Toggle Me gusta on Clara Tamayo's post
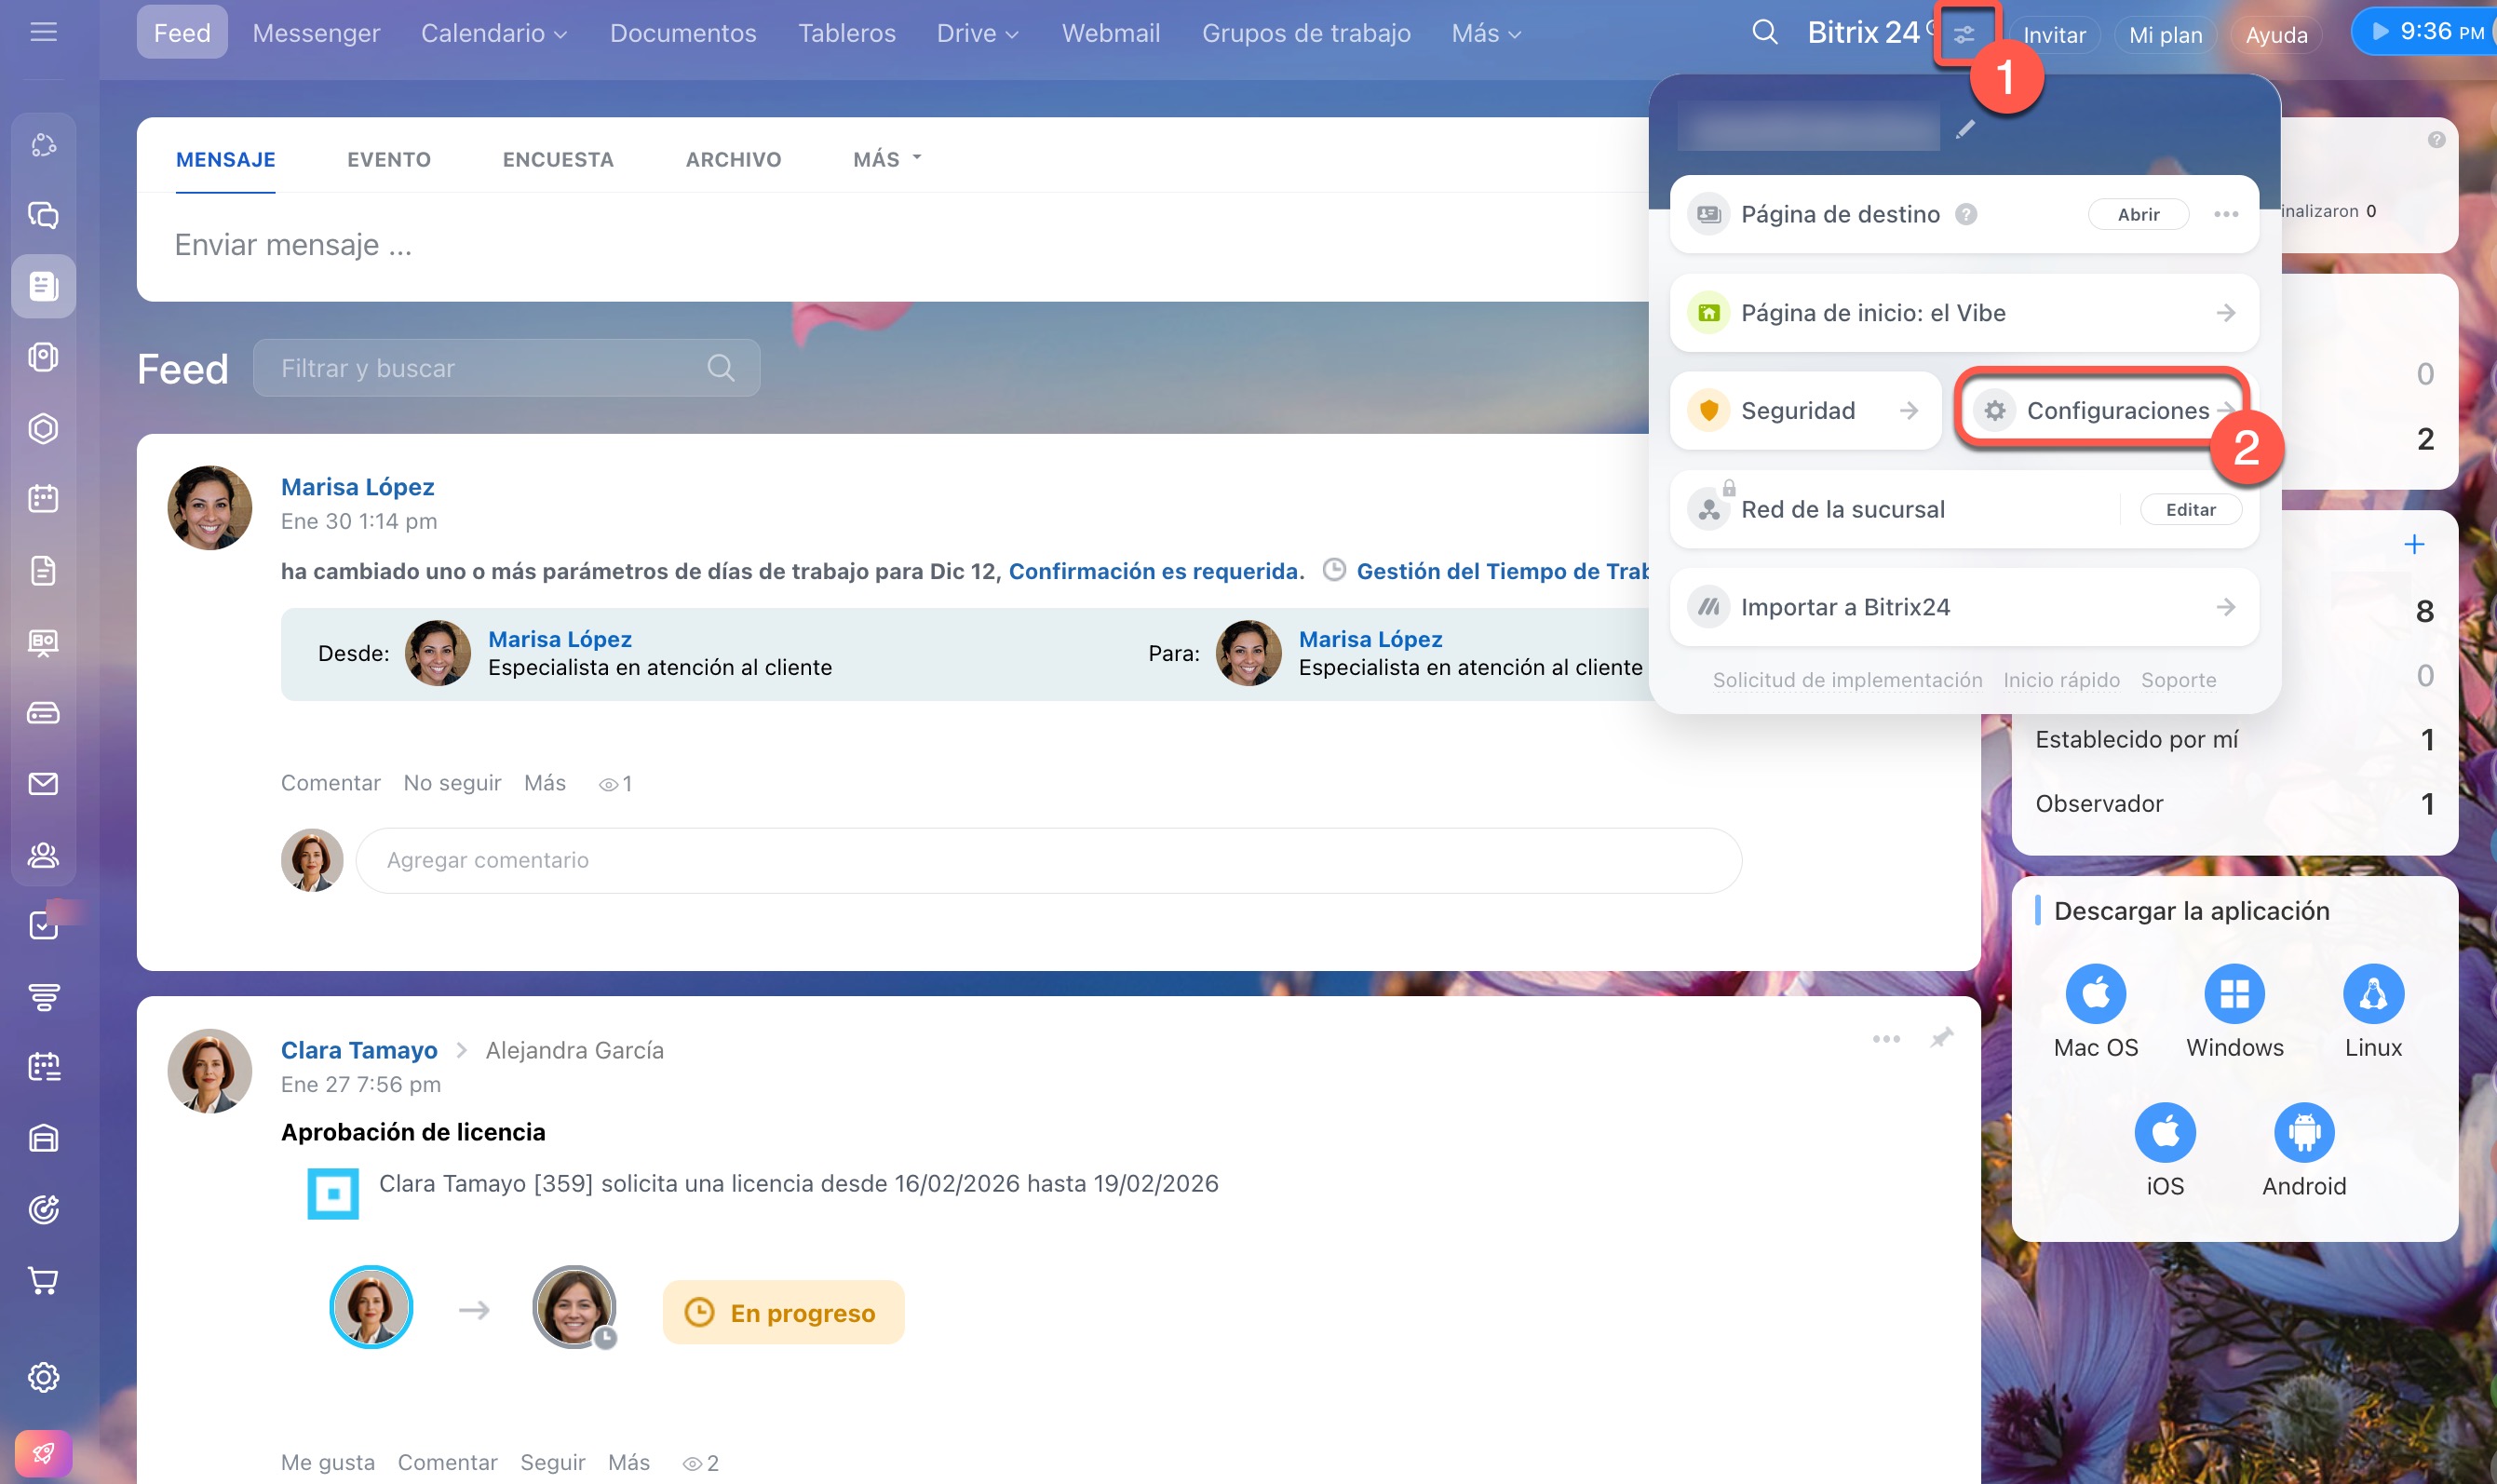 coord(327,1462)
